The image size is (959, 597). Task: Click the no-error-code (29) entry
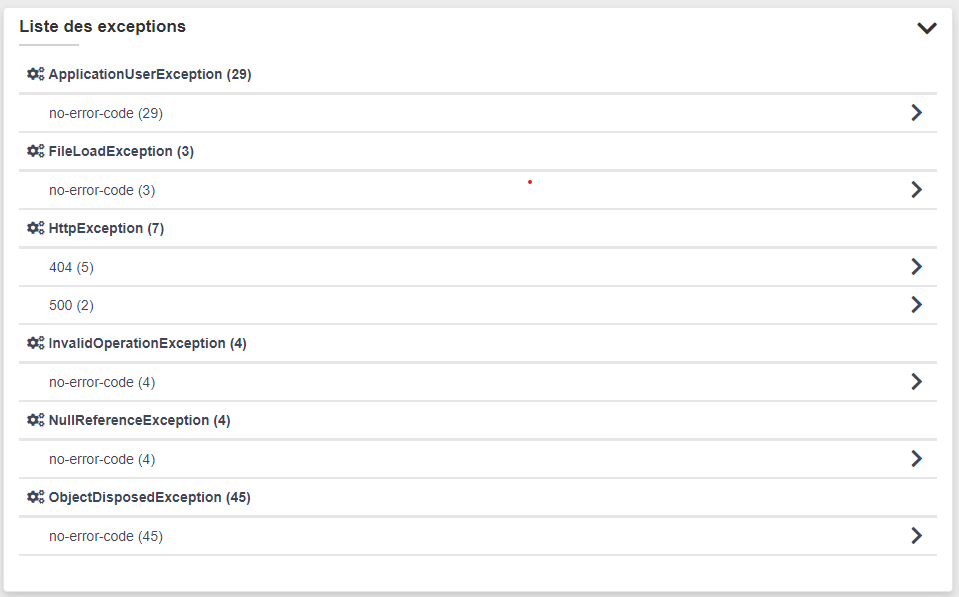click(x=106, y=113)
